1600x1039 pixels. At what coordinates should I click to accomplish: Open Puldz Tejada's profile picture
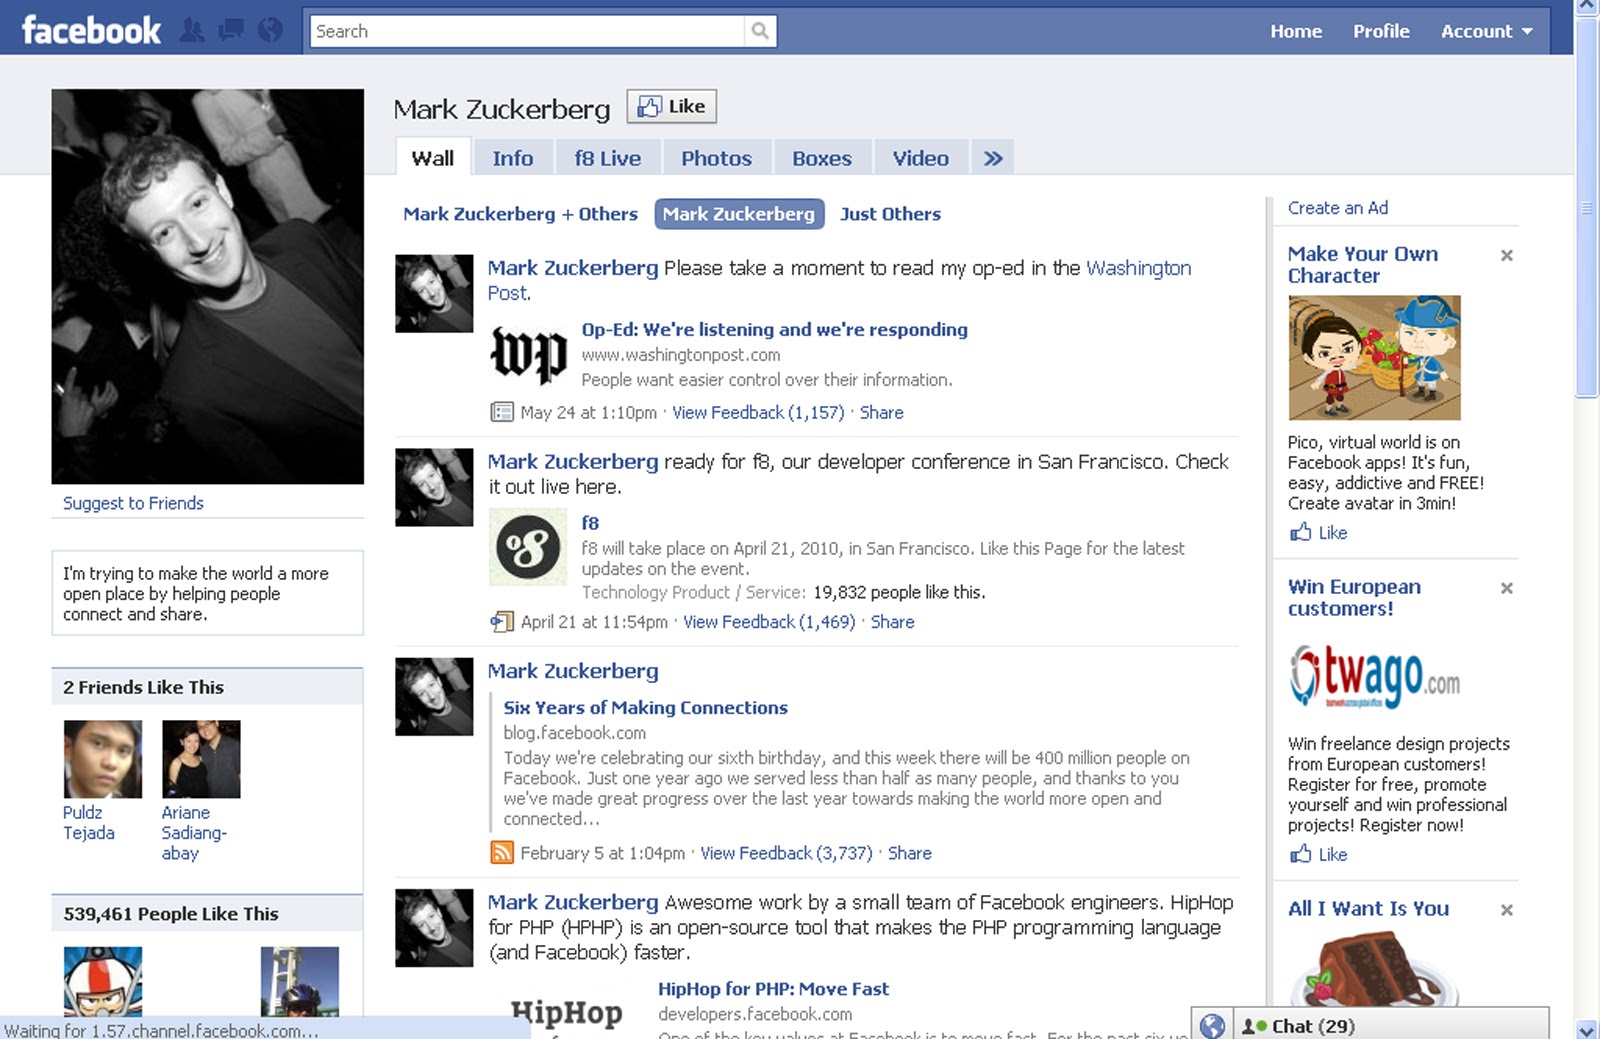103,759
